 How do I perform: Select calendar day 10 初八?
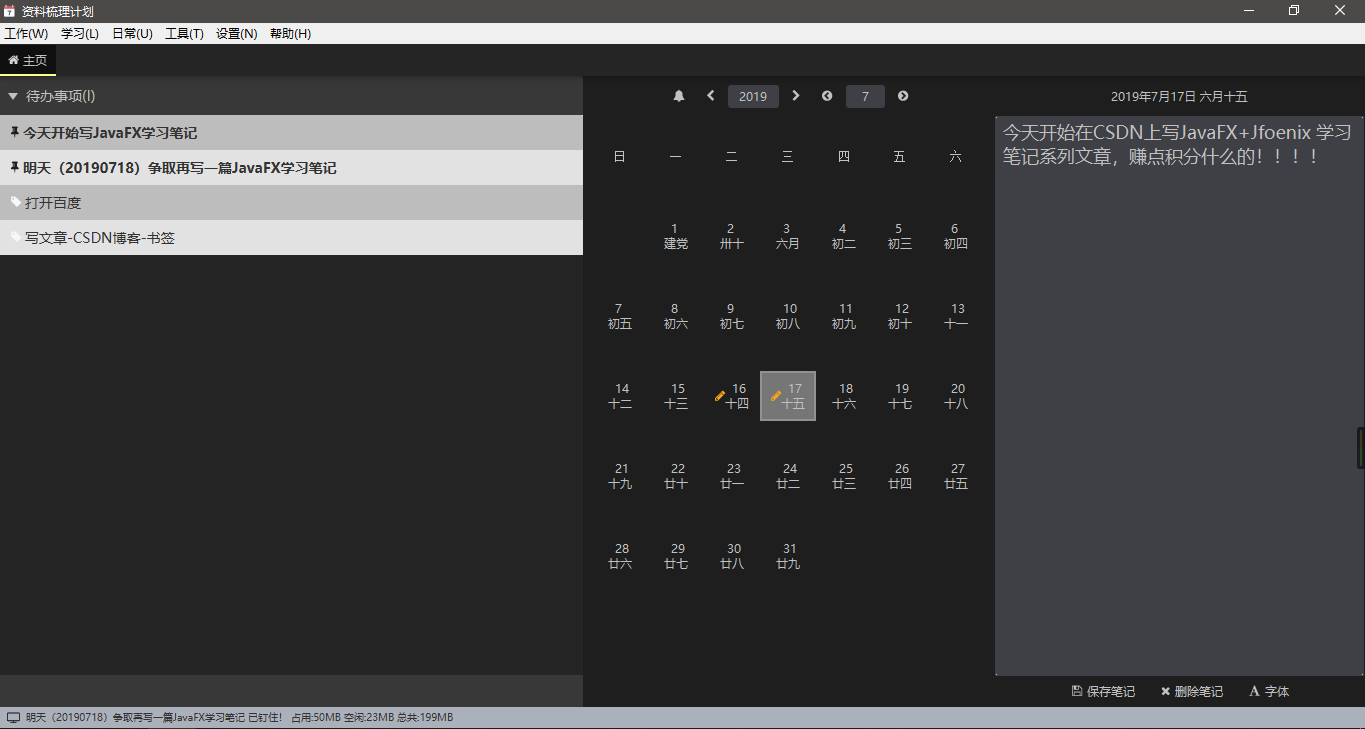pyautogui.click(x=788, y=316)
